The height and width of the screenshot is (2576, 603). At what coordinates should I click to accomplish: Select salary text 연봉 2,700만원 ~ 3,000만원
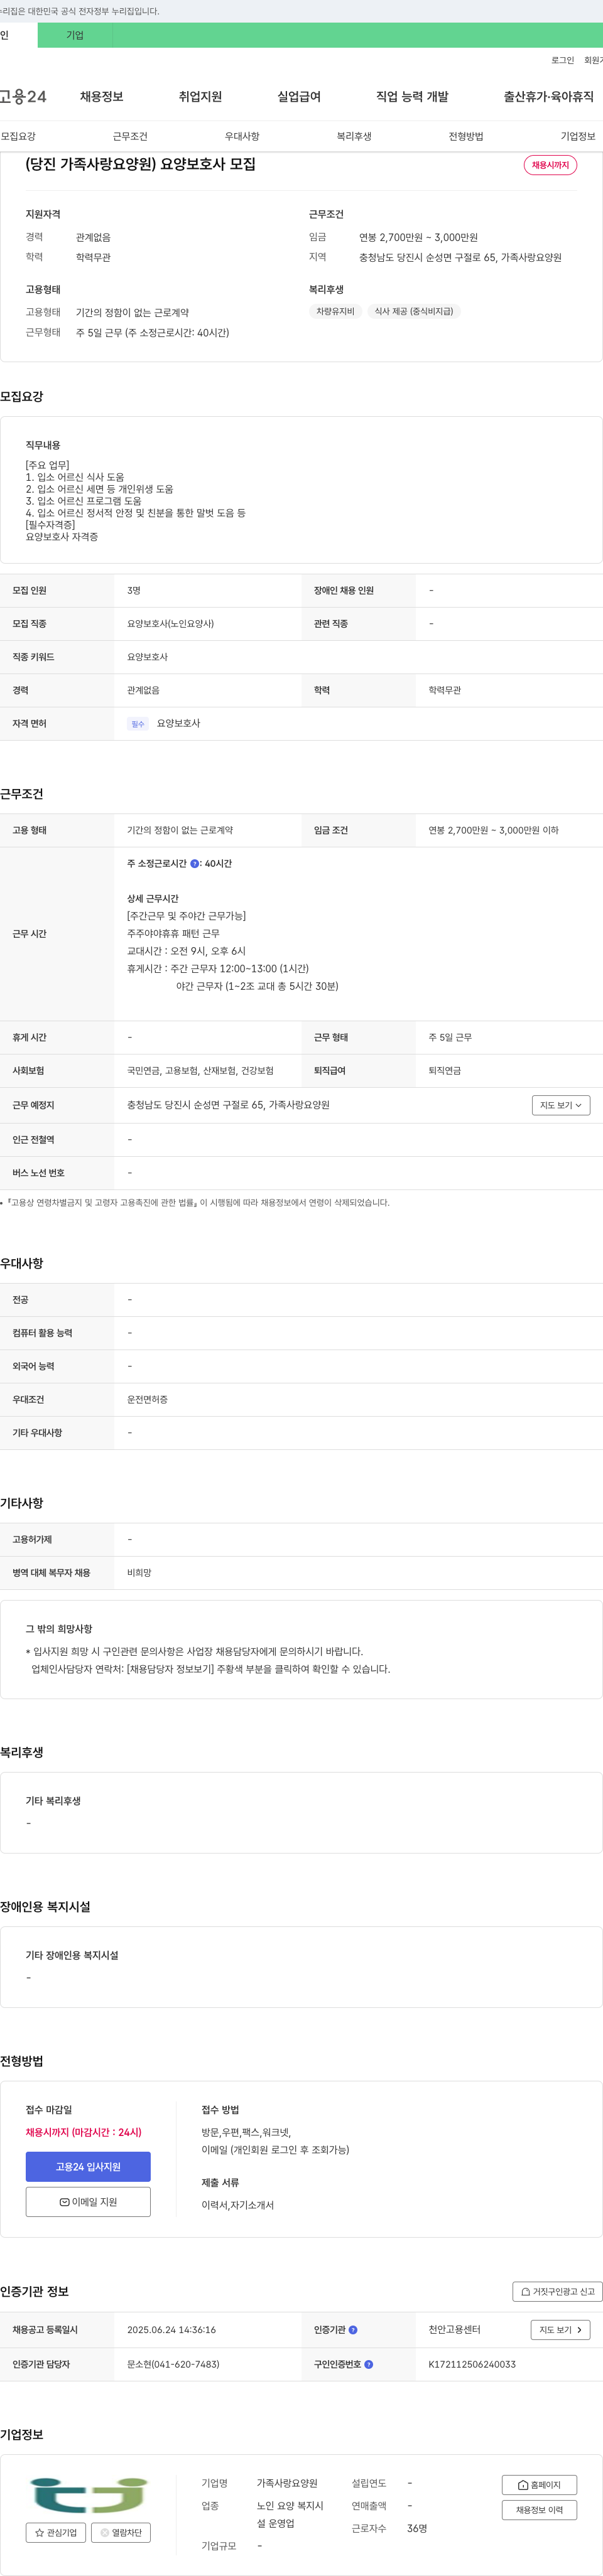click(418, 237)
